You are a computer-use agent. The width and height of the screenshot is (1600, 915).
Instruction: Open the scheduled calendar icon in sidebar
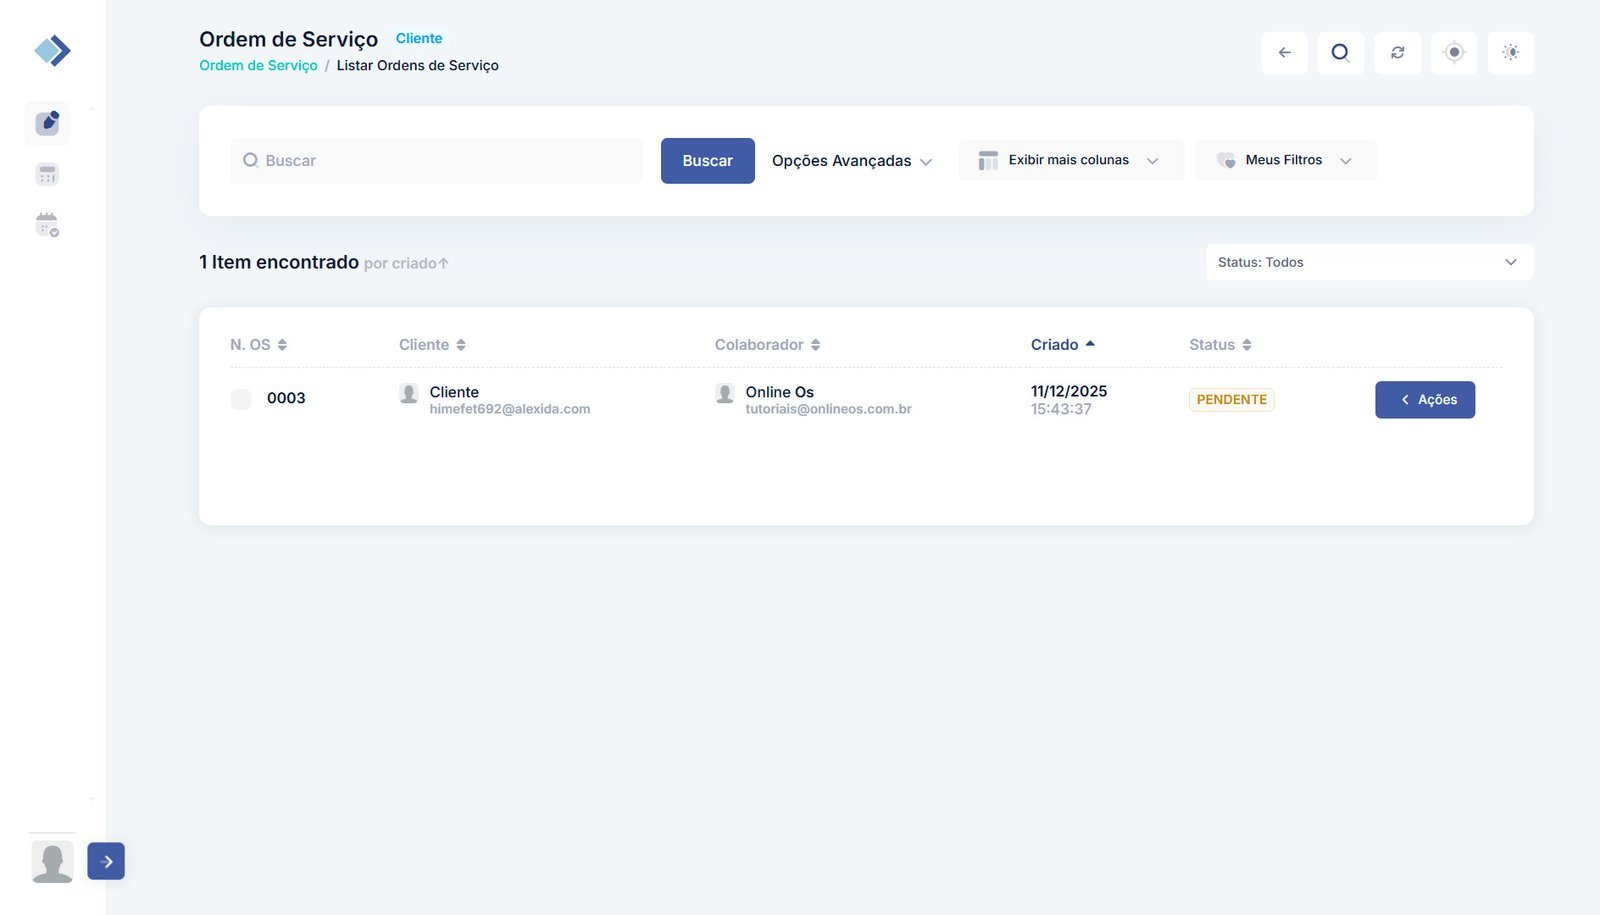coord(47,225)
